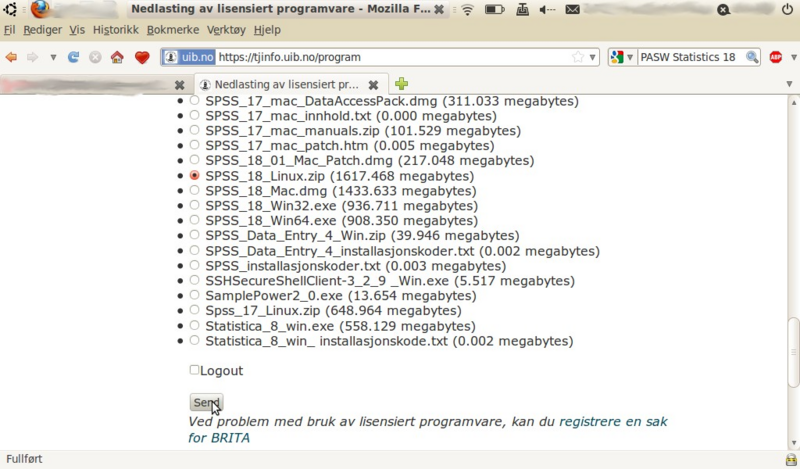Click the scrollbar up arrow
The height and width of the screenshot is (469, 800).
[x=793, y=102]
